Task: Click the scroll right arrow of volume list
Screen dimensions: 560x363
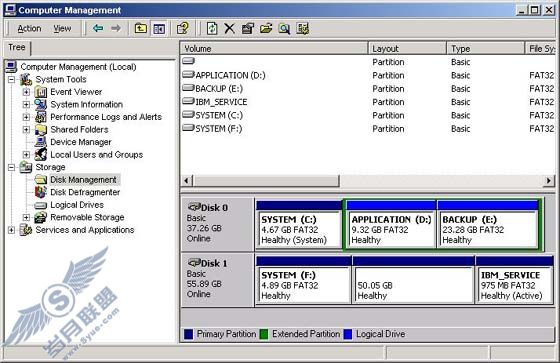Action: point(549,181)
